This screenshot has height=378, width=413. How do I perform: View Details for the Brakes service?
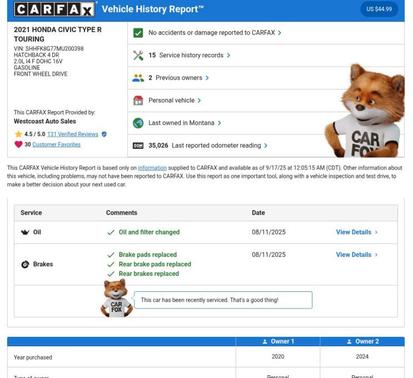(x=357, y=255)
